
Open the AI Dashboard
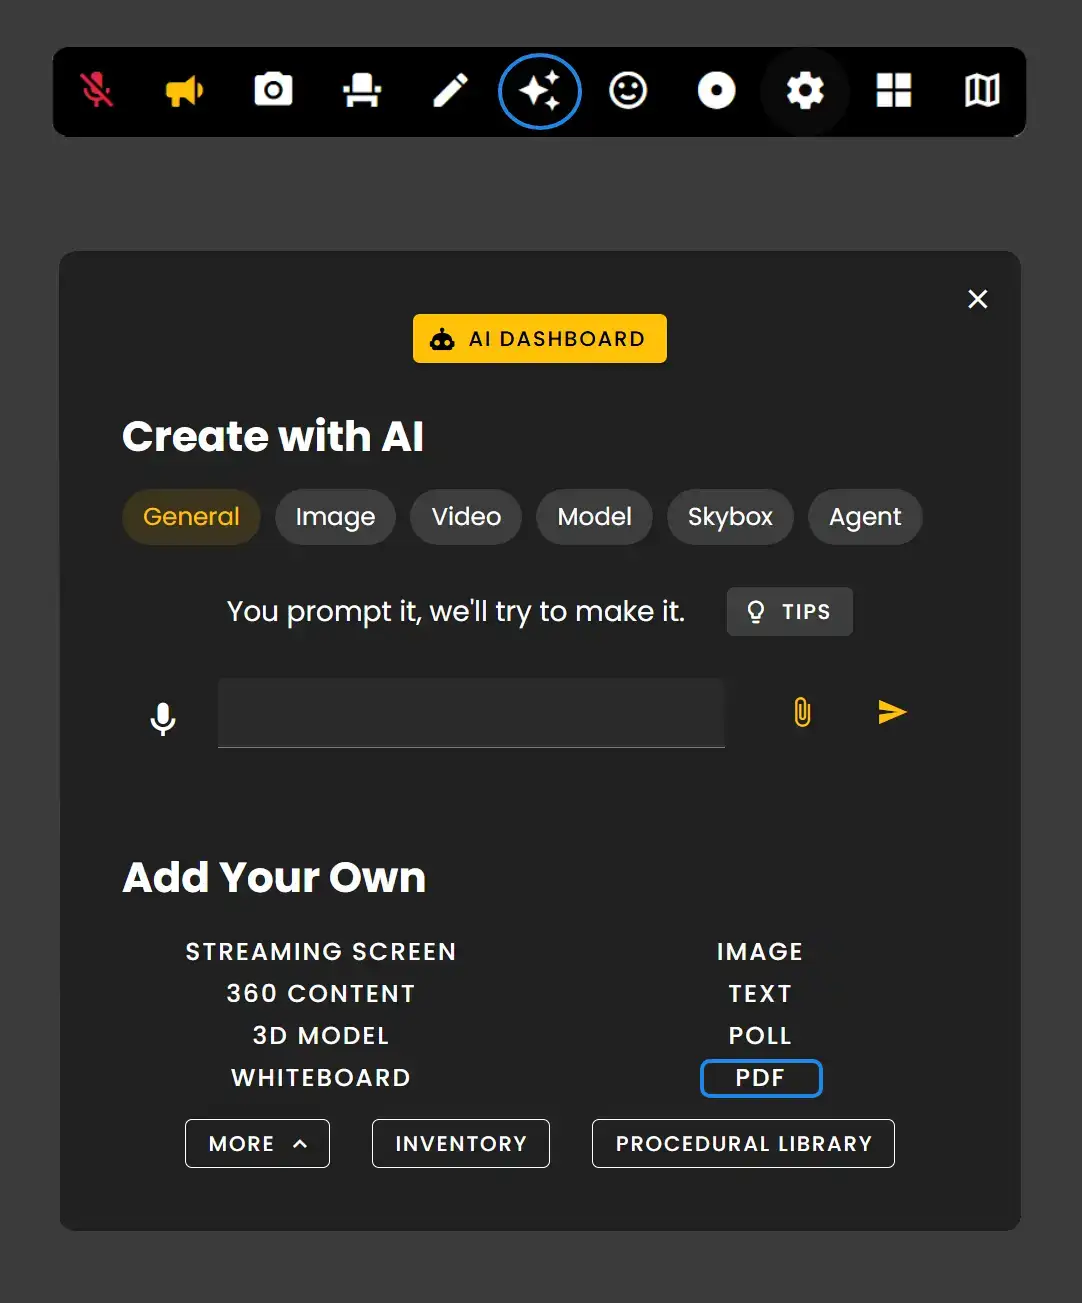pos(540,338)
